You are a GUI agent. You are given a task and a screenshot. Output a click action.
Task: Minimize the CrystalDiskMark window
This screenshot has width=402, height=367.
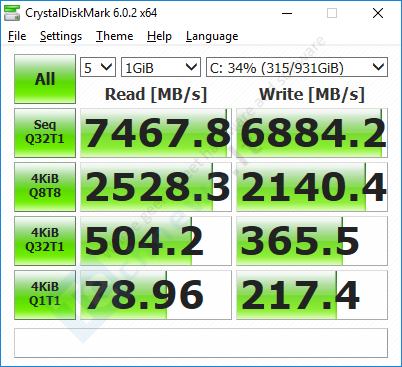[x=287, y=13]
